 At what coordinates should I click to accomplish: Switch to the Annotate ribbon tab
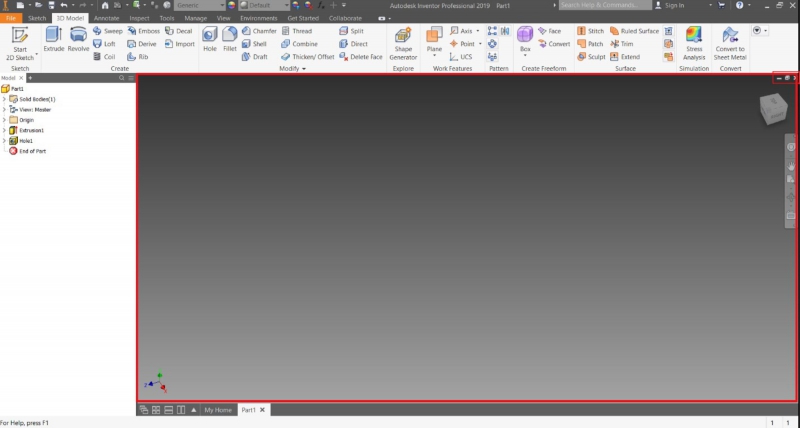pyautogui.click(x=107, y=18)
